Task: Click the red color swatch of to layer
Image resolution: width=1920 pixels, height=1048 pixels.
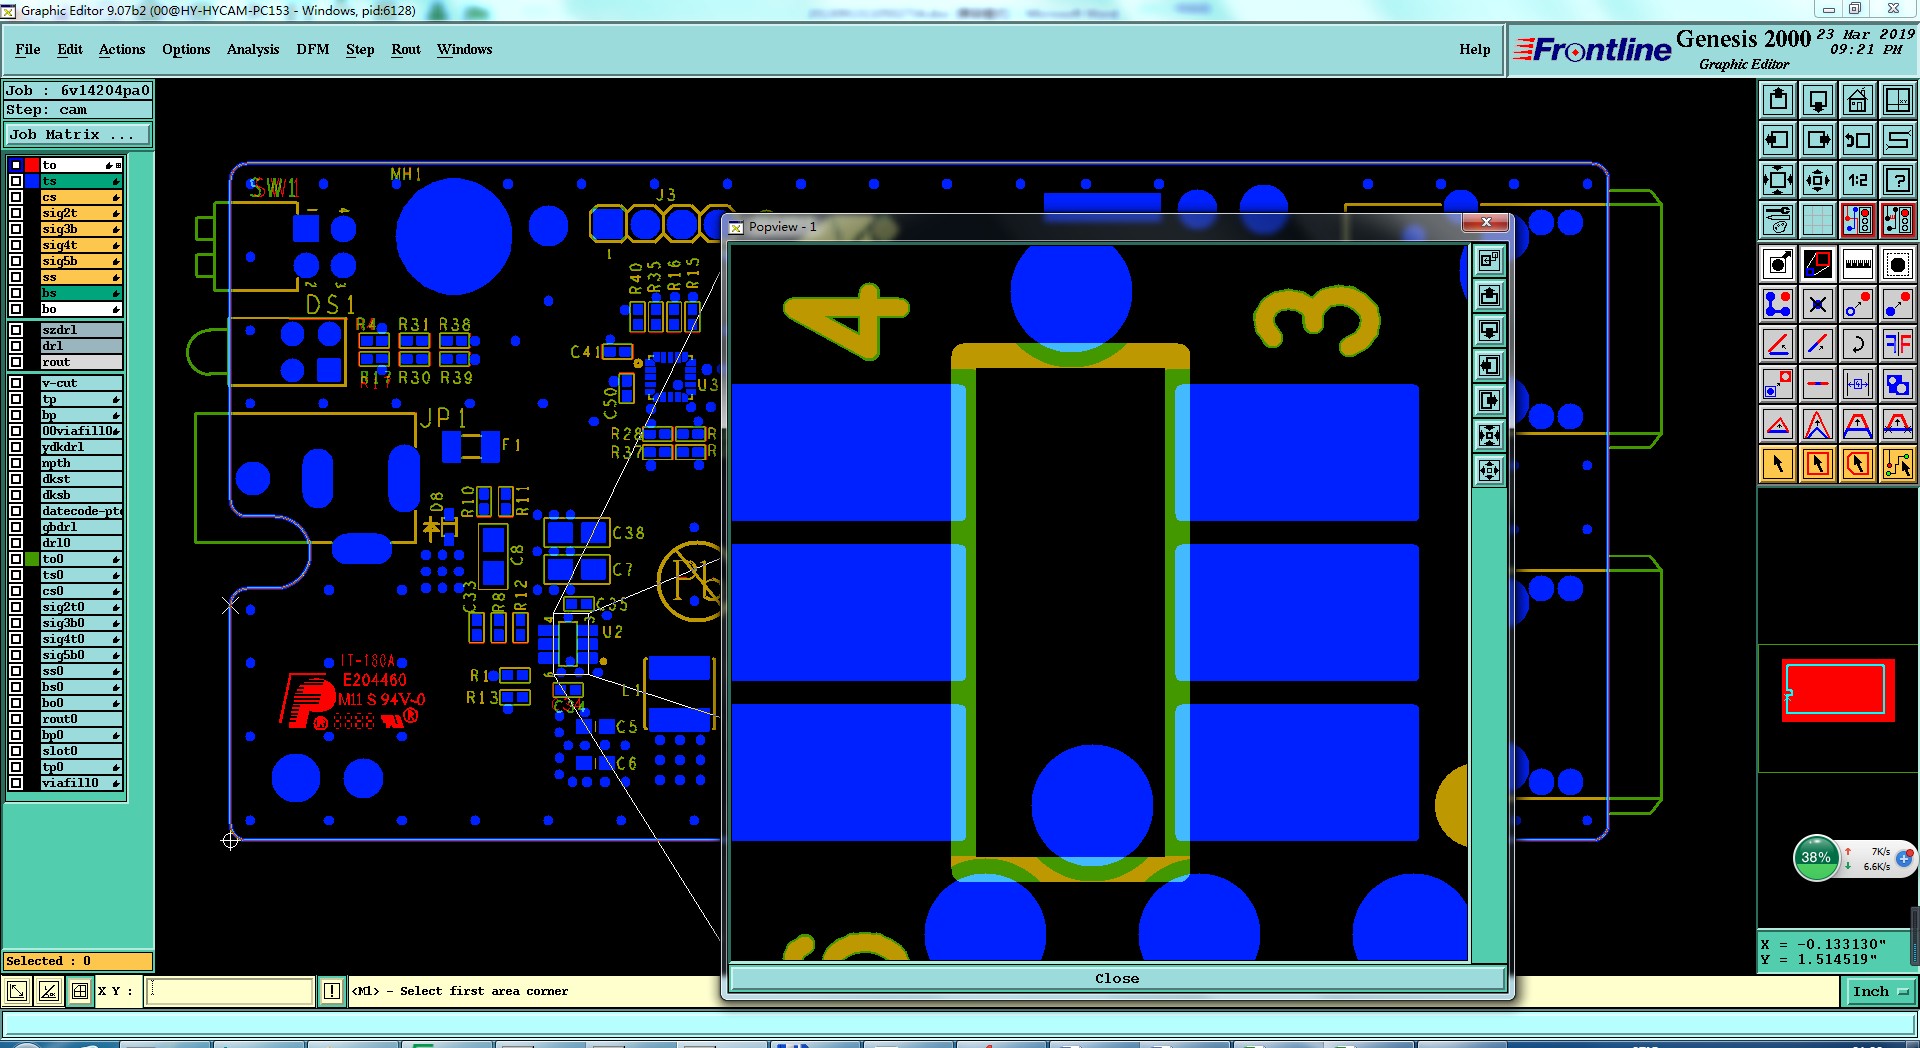Action: click(32, 165)
